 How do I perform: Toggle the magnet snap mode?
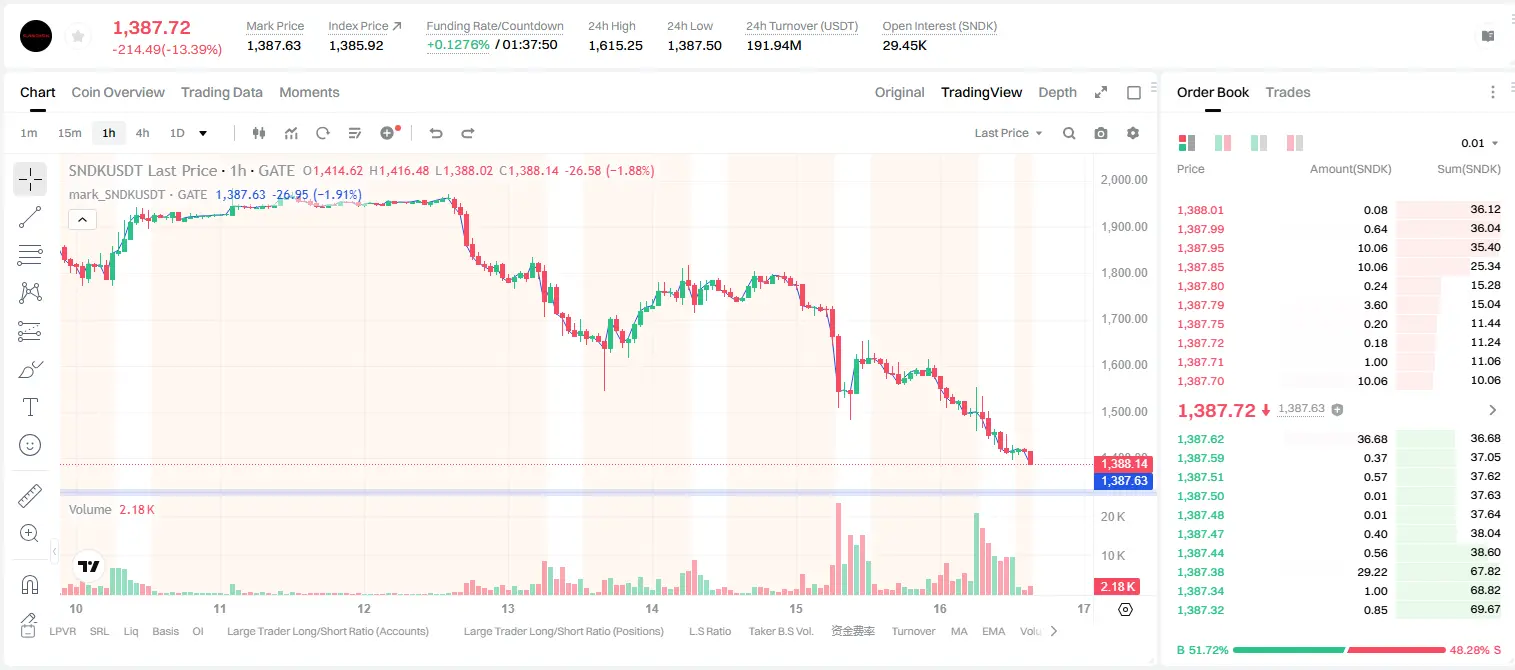pos(30,584)
